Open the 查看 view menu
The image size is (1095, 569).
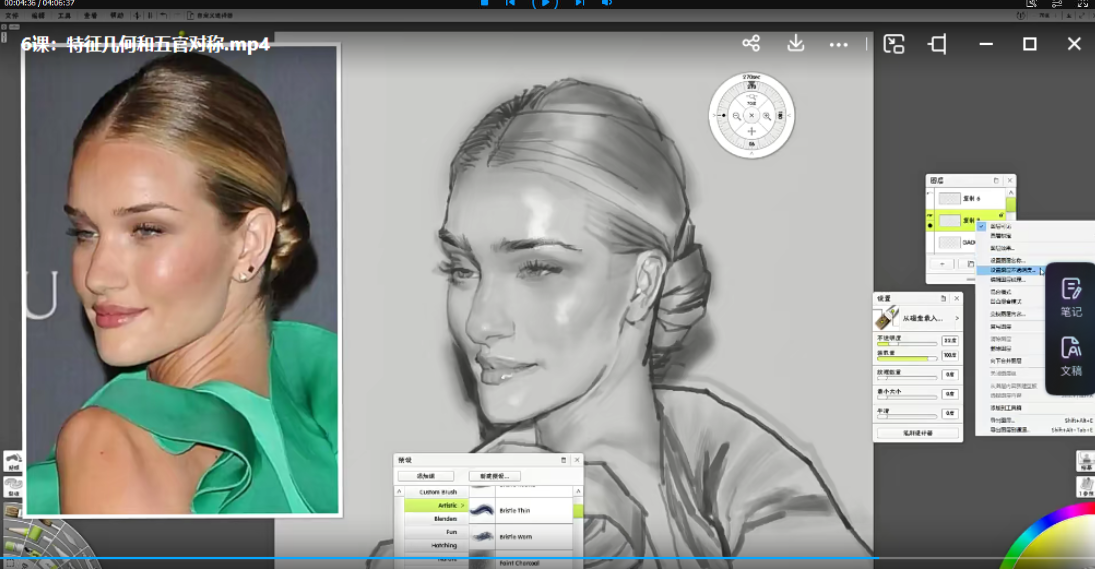tap(90, 15)
